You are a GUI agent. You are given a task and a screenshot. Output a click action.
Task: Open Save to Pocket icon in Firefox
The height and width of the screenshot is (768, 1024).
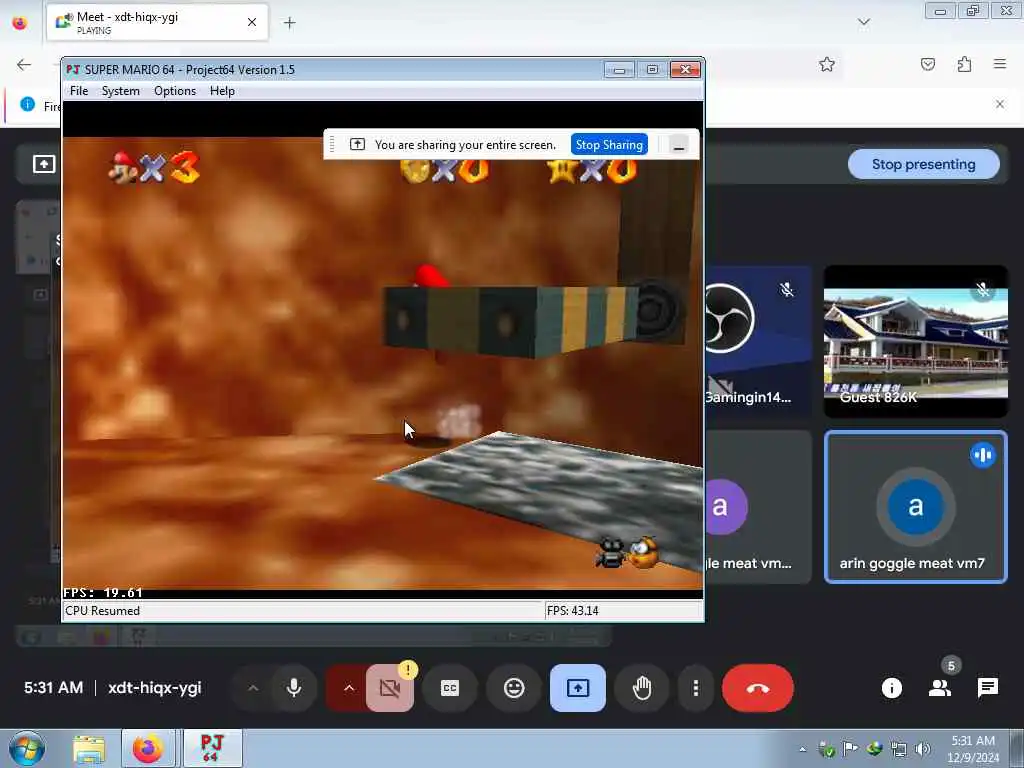pyautogui.click(x=927, y=64)
